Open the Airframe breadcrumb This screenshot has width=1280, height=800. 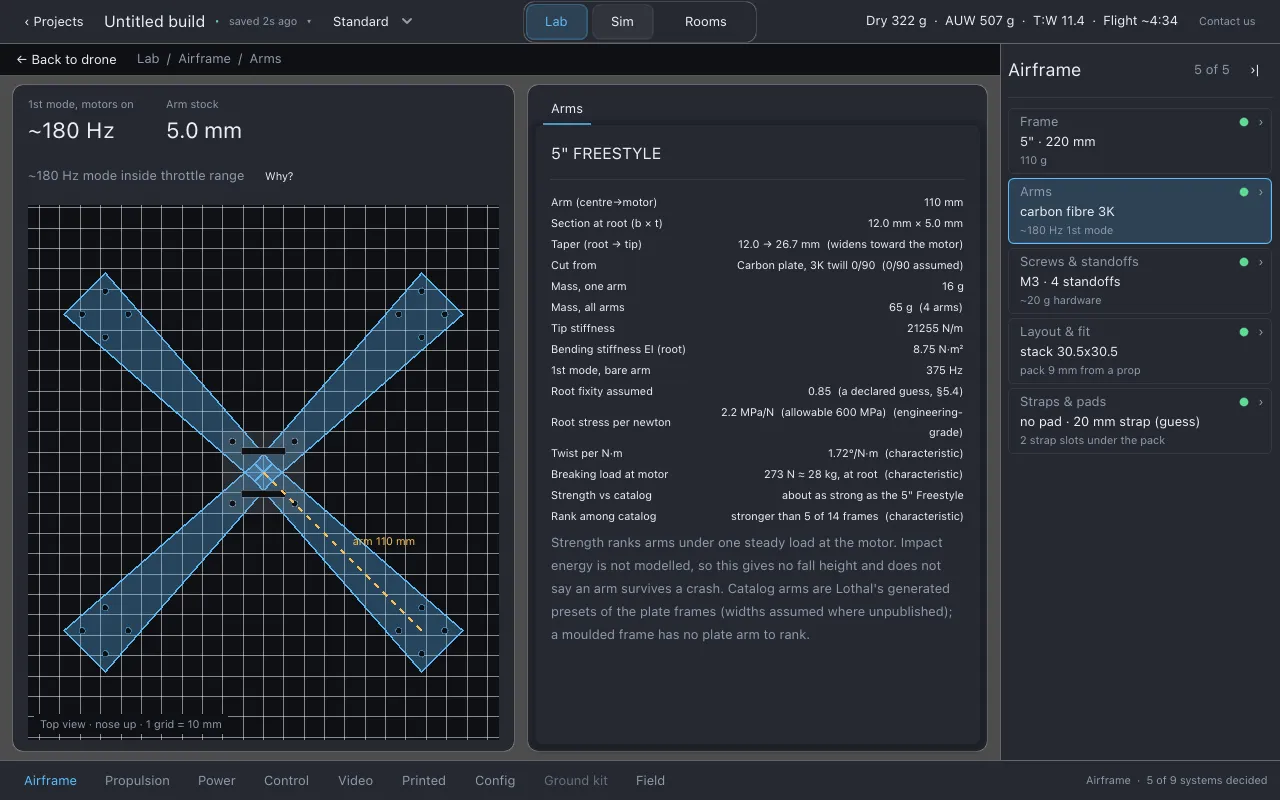coord(204,59)
